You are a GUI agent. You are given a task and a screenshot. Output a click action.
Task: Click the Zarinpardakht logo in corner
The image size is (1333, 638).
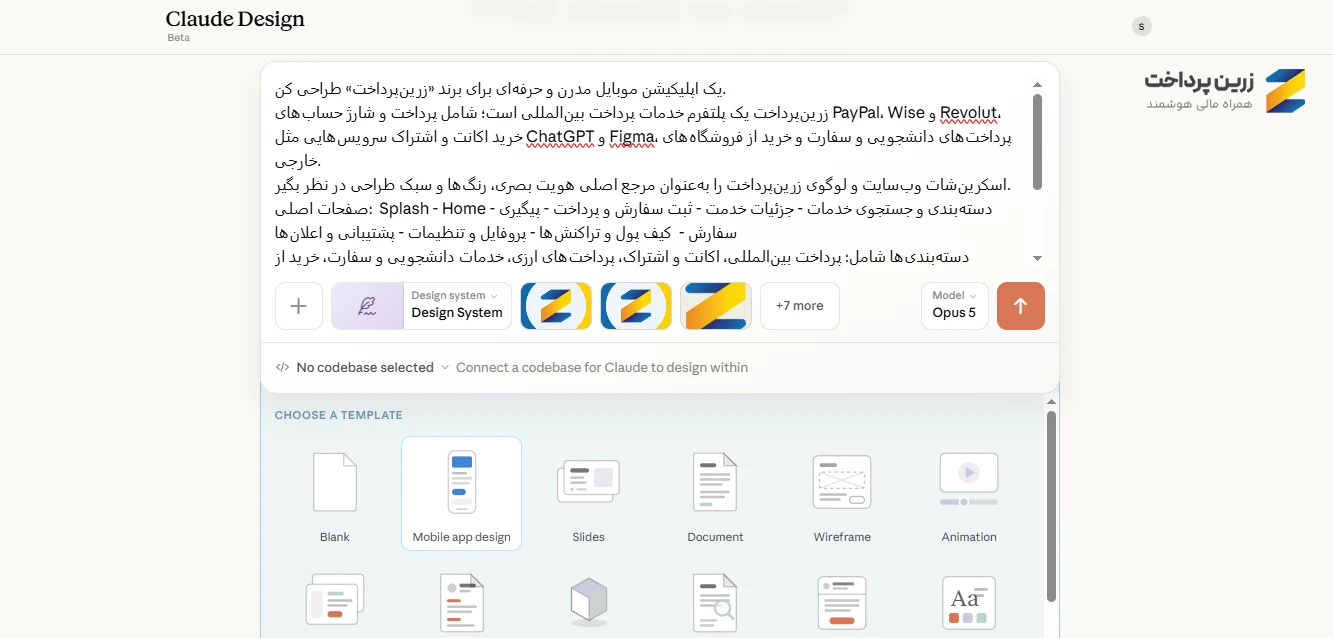point(1225,91)
